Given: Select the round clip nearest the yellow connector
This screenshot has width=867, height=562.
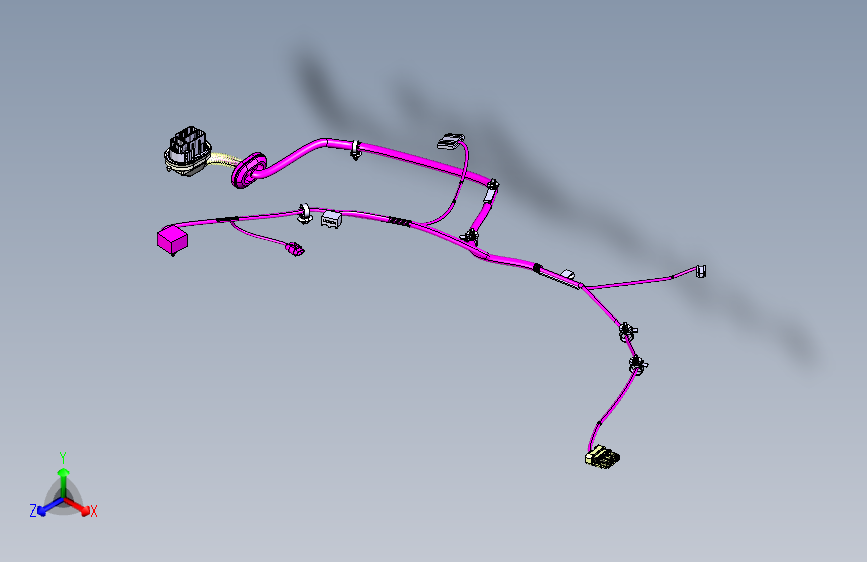Looking at the screenshot, I should 638,364.
